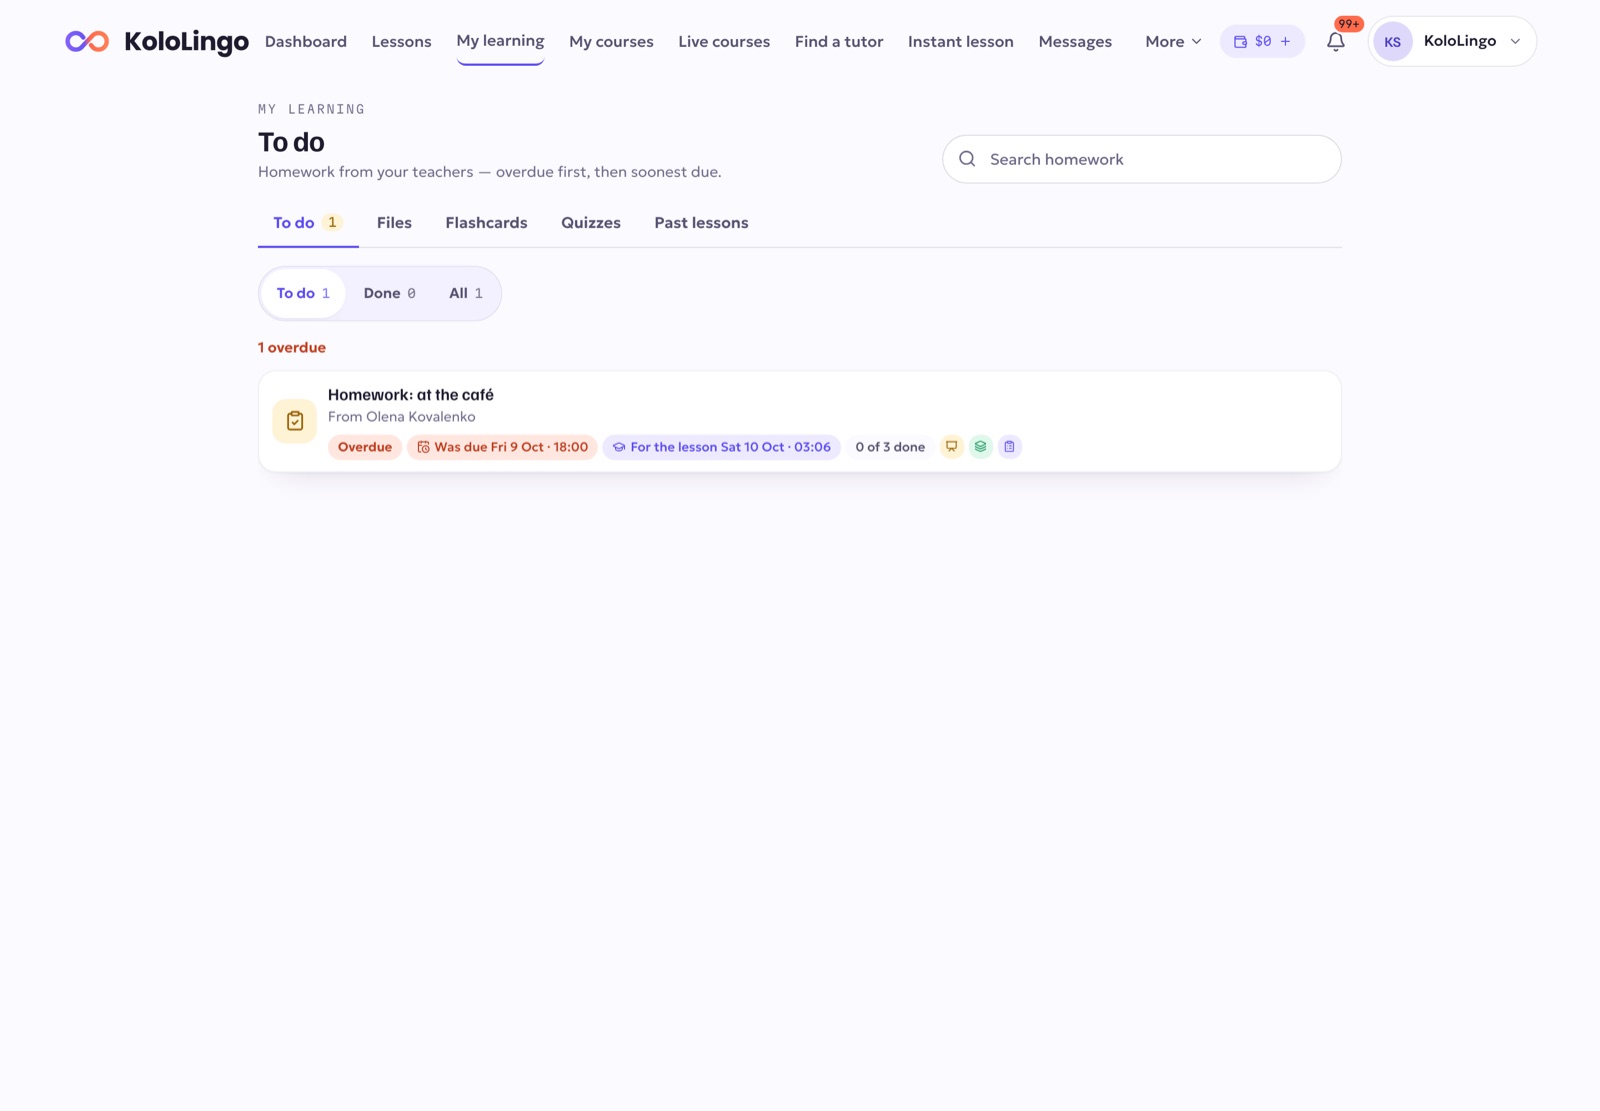Click the KS avatar circle
The width and height of the screenshot is (1600, 1111).
click(x=1393, y=41)
